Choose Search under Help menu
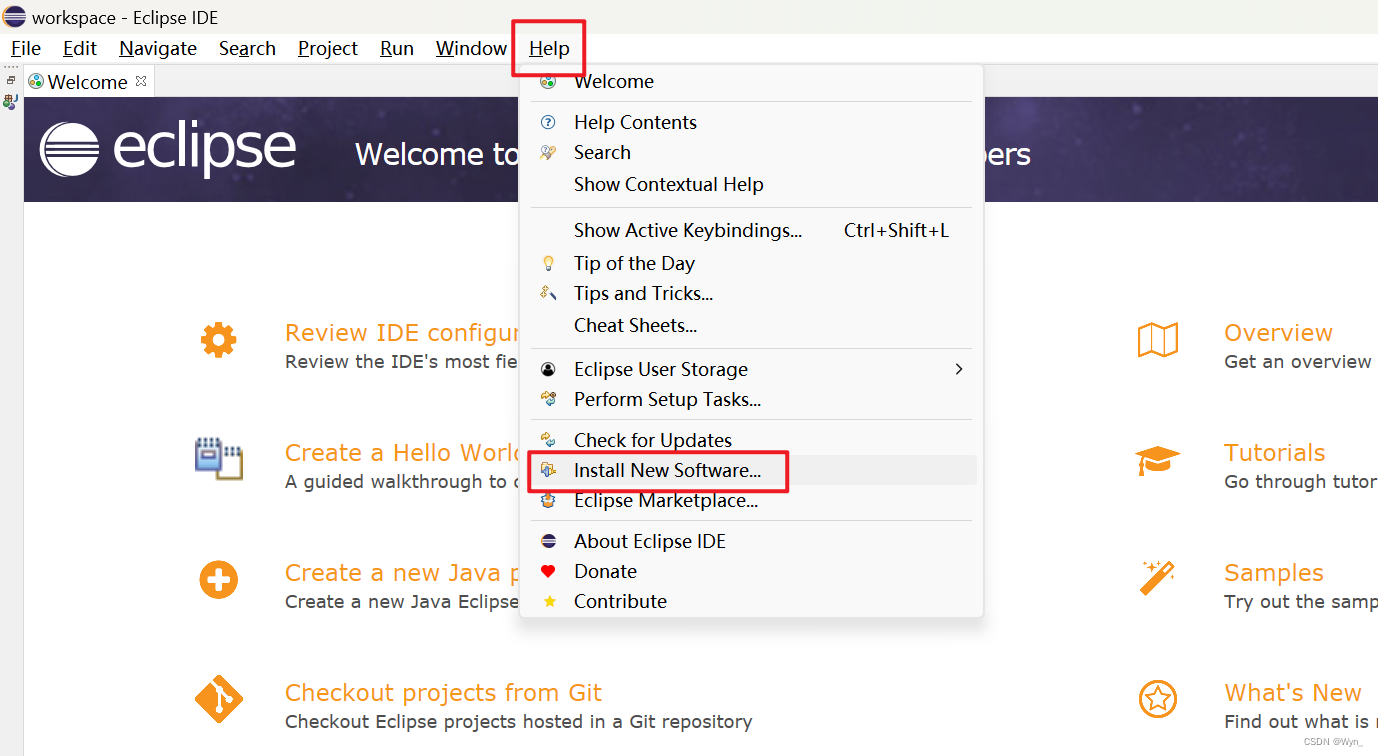 point(751,152)
